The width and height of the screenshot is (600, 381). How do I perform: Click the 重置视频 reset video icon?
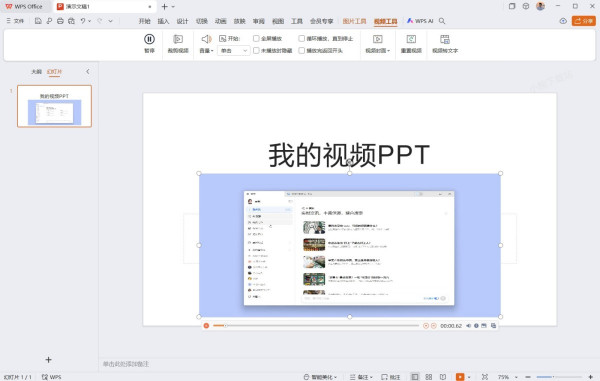(x=411, y=39)
